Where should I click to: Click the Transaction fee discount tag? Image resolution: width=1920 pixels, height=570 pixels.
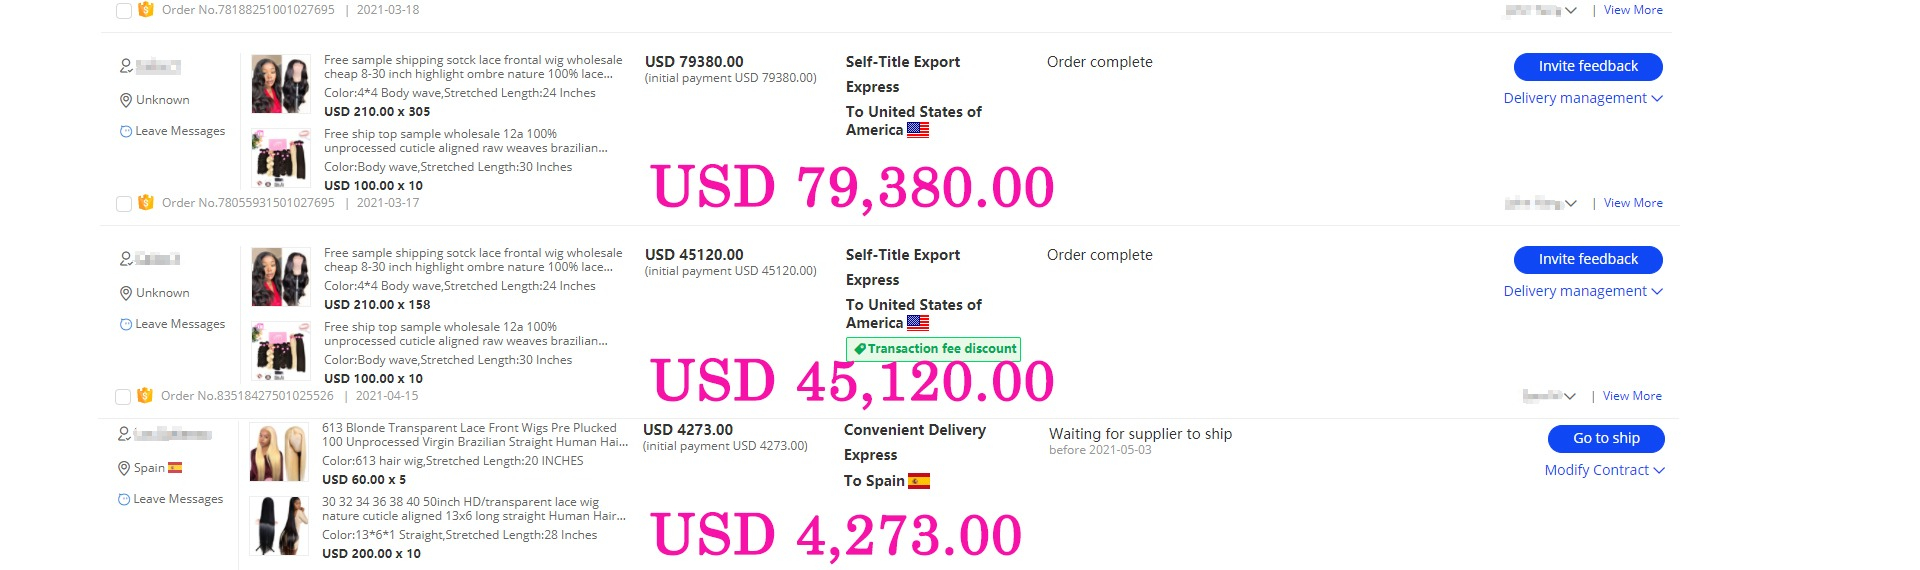[934, 349]
